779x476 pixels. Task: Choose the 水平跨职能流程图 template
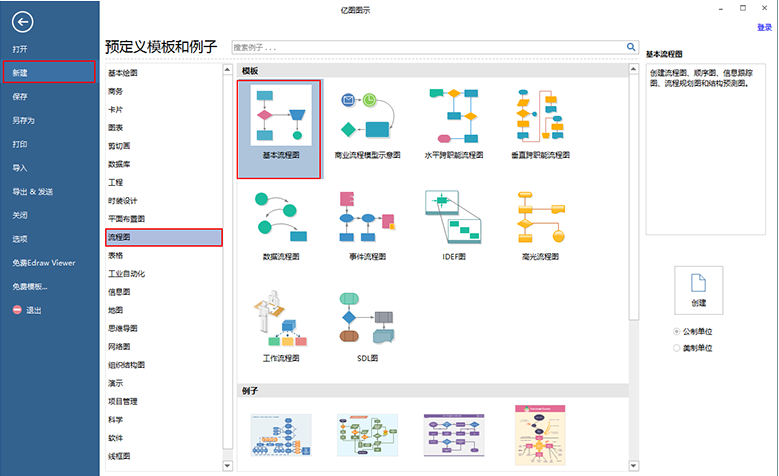pyautogui.click(x=453, y=117)
